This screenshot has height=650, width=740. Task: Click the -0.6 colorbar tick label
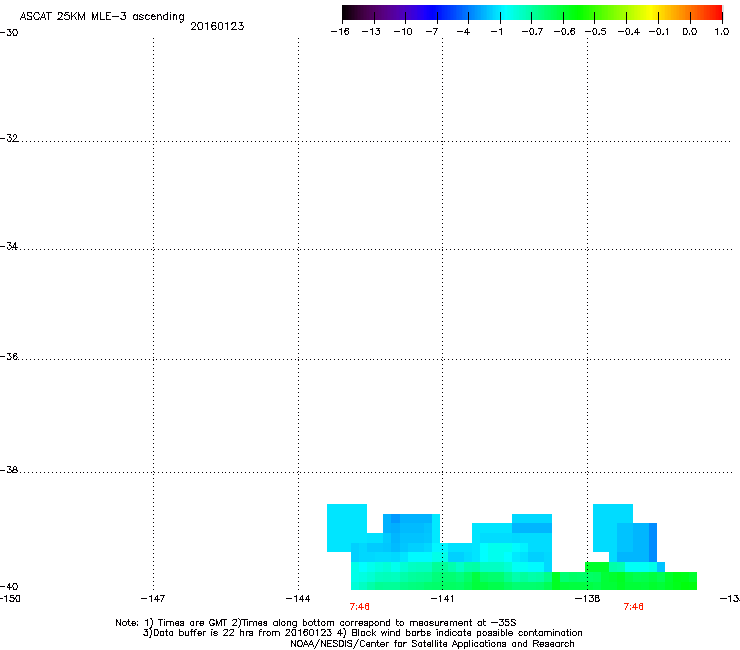tap(564, 32)
